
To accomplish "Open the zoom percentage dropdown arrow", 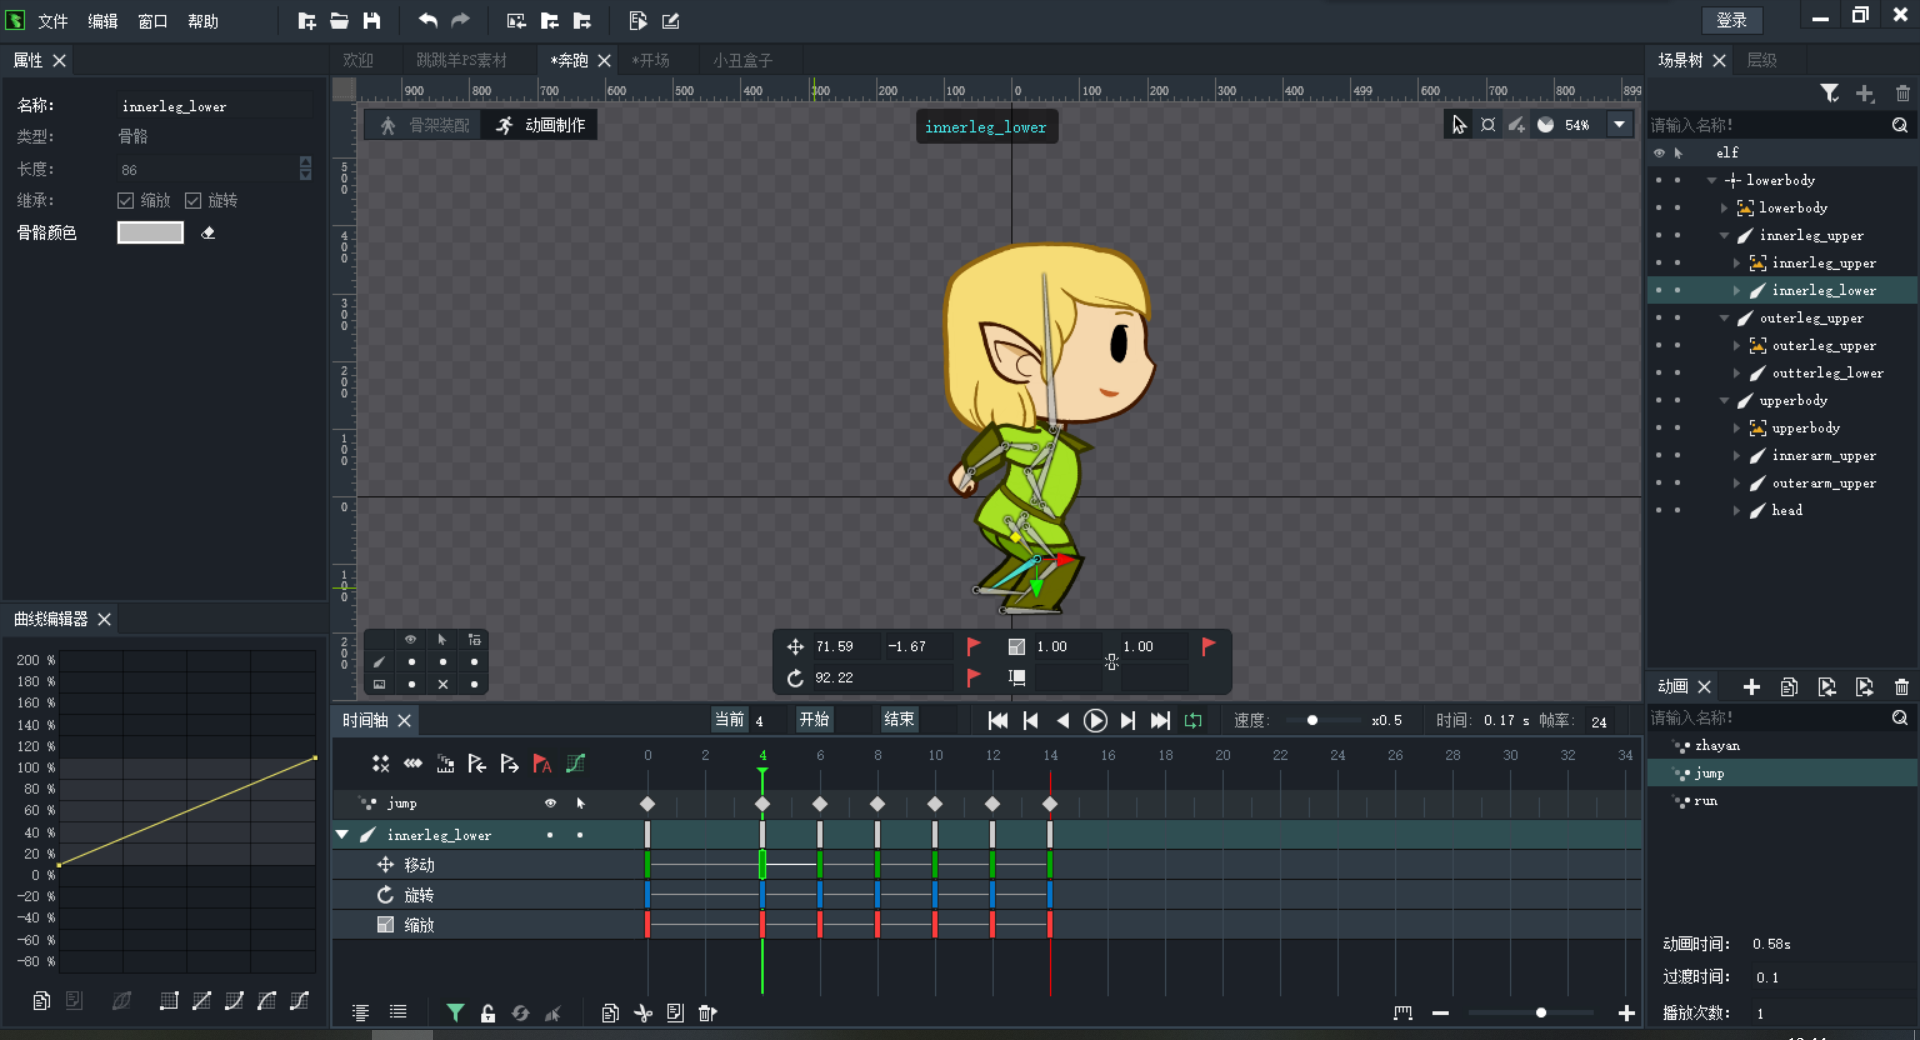I will pos(1619,125).
